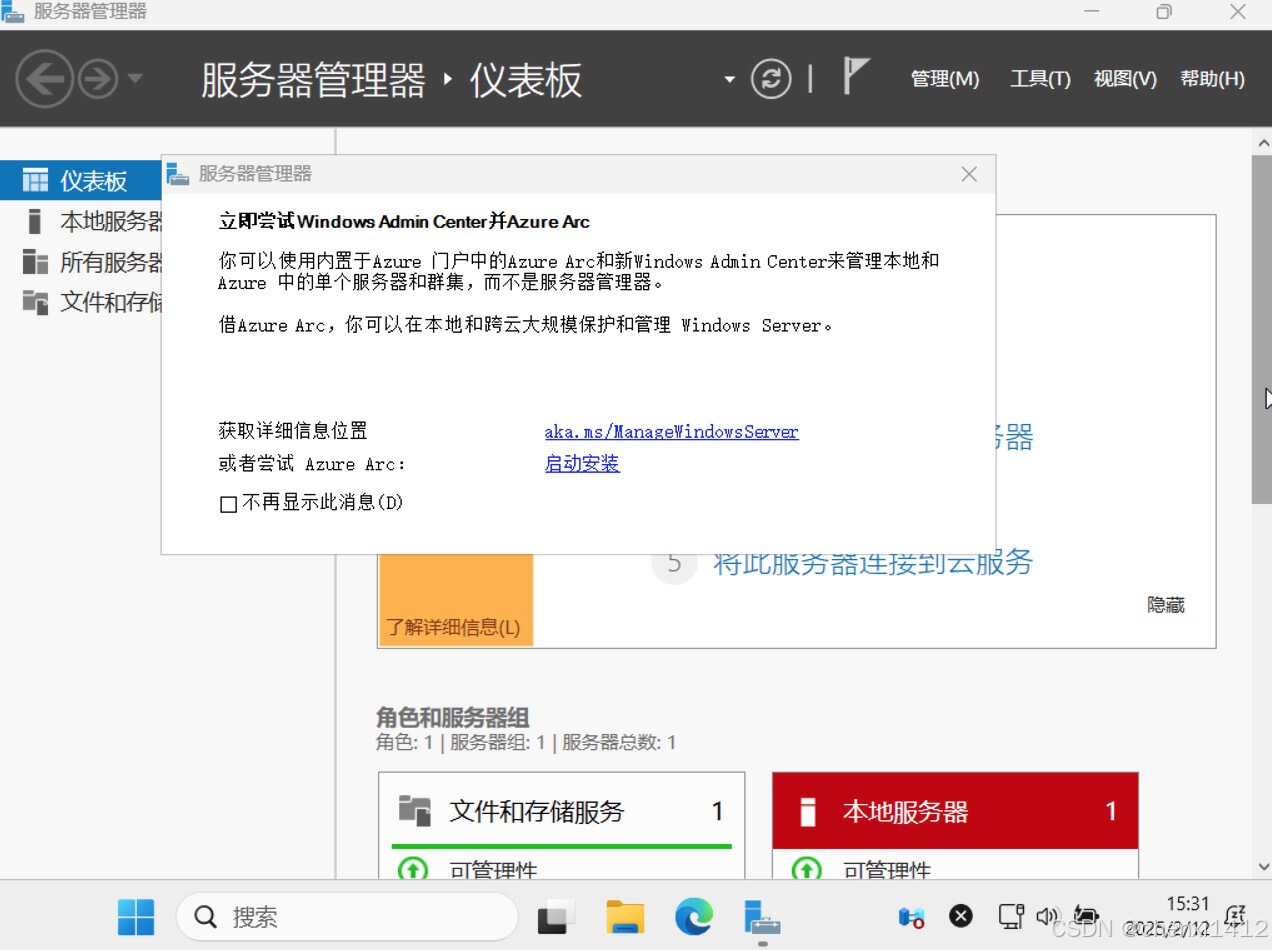Viewport: 1272px width, 950px height.
Task: Click the taskbar 搜索 search box
Action: pyautogui.click(x=347, y=917)
